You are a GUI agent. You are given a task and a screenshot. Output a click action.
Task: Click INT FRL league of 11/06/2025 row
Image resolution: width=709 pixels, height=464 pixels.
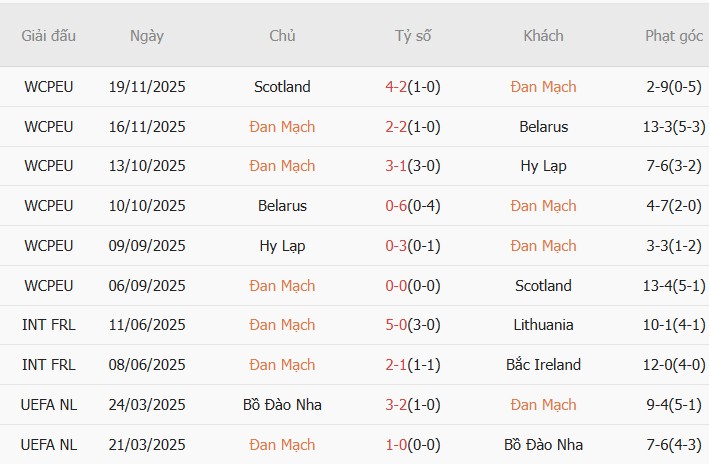click(x=49, y=325)
